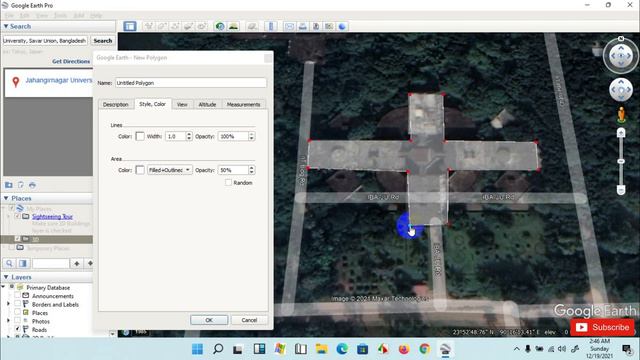The image size is (640, 360).
Task: Click the magnifier search-places icon in Places panel
Action: pyautogui.click(x=9, y=263)
